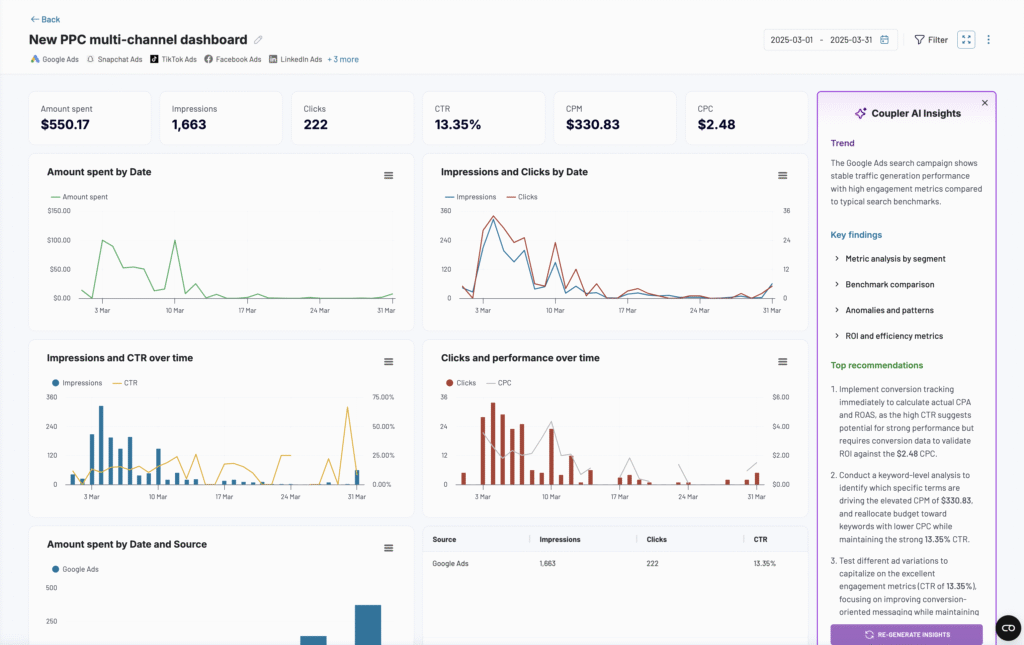Open the Filter options
1024x645 pixels.
click(x=931, y=40)
